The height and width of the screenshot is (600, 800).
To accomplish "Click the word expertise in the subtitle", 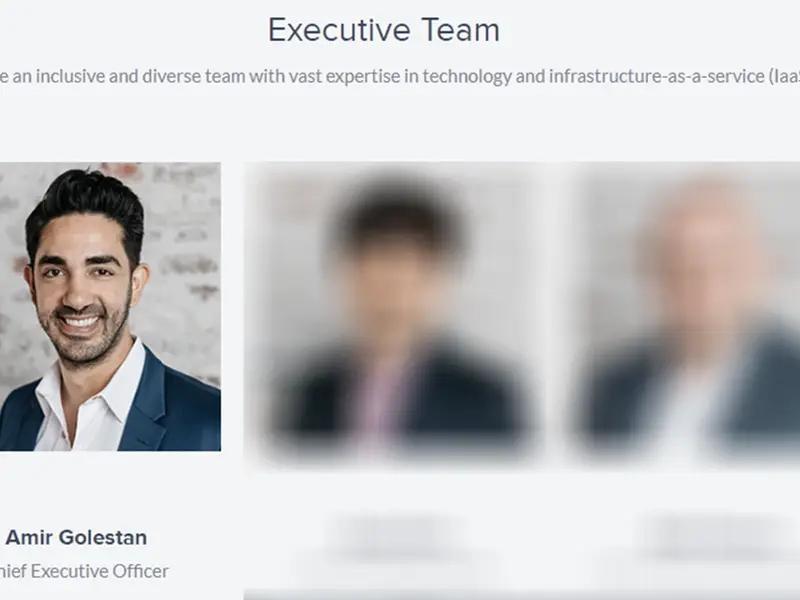I will [x=363, y=77].
